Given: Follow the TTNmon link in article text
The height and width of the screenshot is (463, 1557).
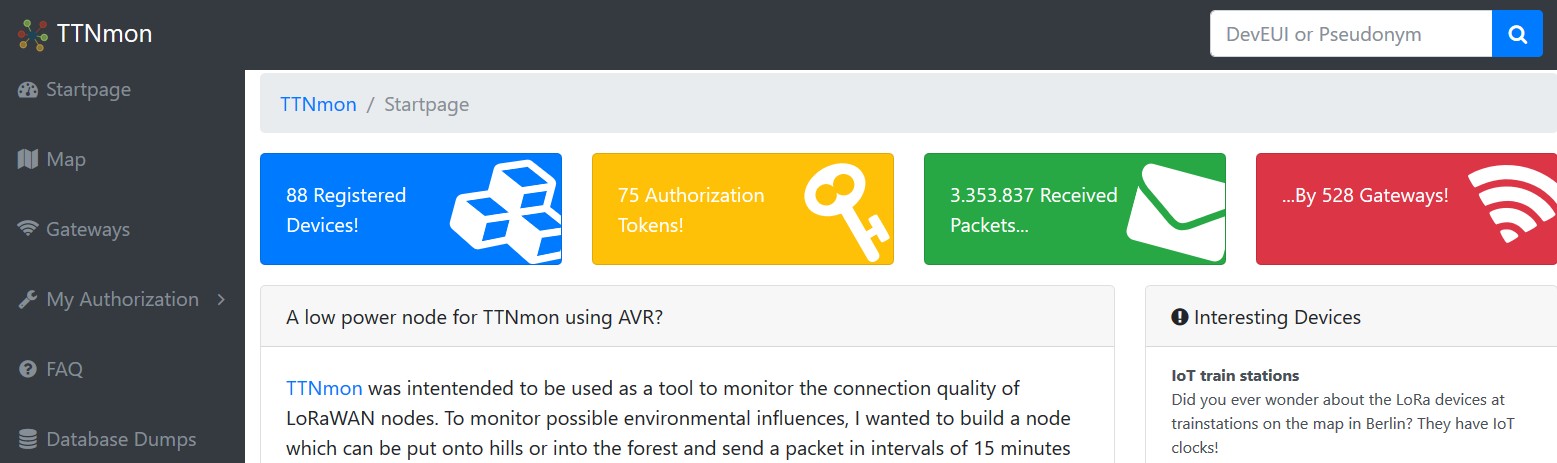Looking at the screenshot, I should pyautogui.click(x=324, y=388).
